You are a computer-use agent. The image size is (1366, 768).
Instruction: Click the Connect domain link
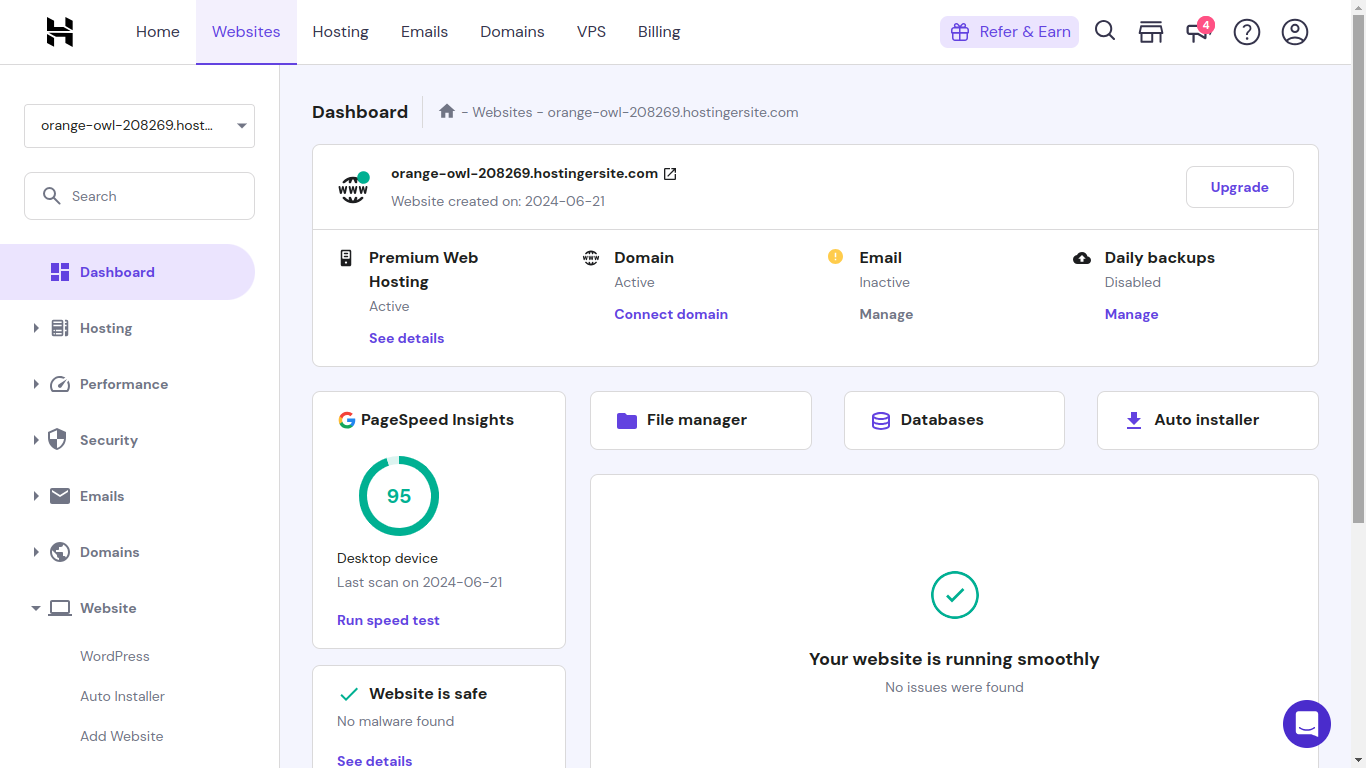[x=671, y=314]
